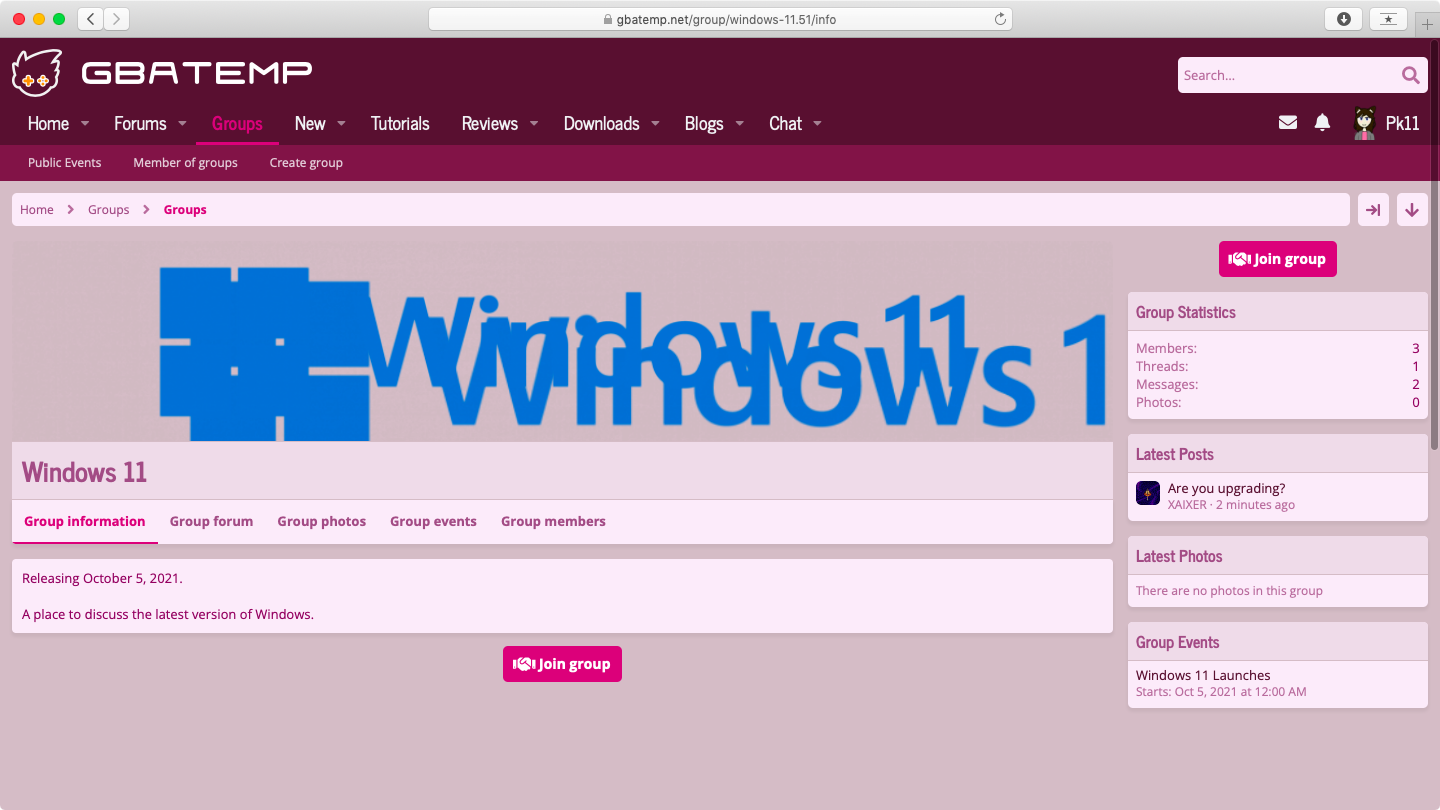
Task: Reload the page via the address bar icon
Action: tap(1000, 19)
